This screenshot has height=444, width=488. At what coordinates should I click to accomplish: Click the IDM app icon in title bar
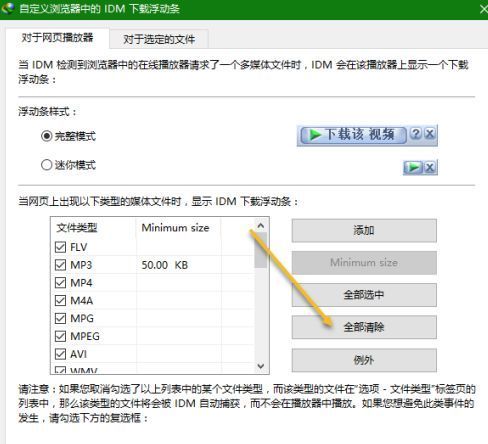point(7,8)
